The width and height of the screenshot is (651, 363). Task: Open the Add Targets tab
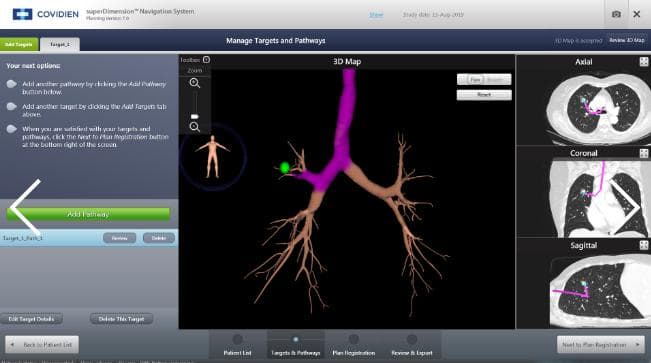click(x=19, y=44)
